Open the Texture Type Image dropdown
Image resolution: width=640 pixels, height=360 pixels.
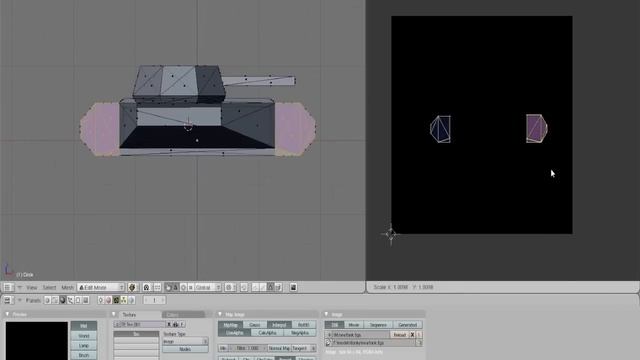tap(185, 341)
